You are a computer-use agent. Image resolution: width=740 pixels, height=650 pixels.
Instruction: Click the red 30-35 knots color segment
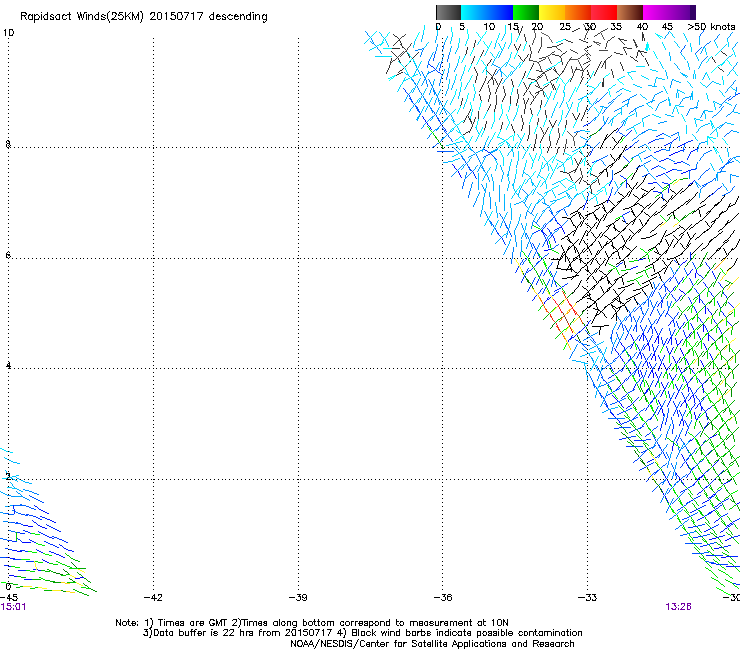[604, 12]
